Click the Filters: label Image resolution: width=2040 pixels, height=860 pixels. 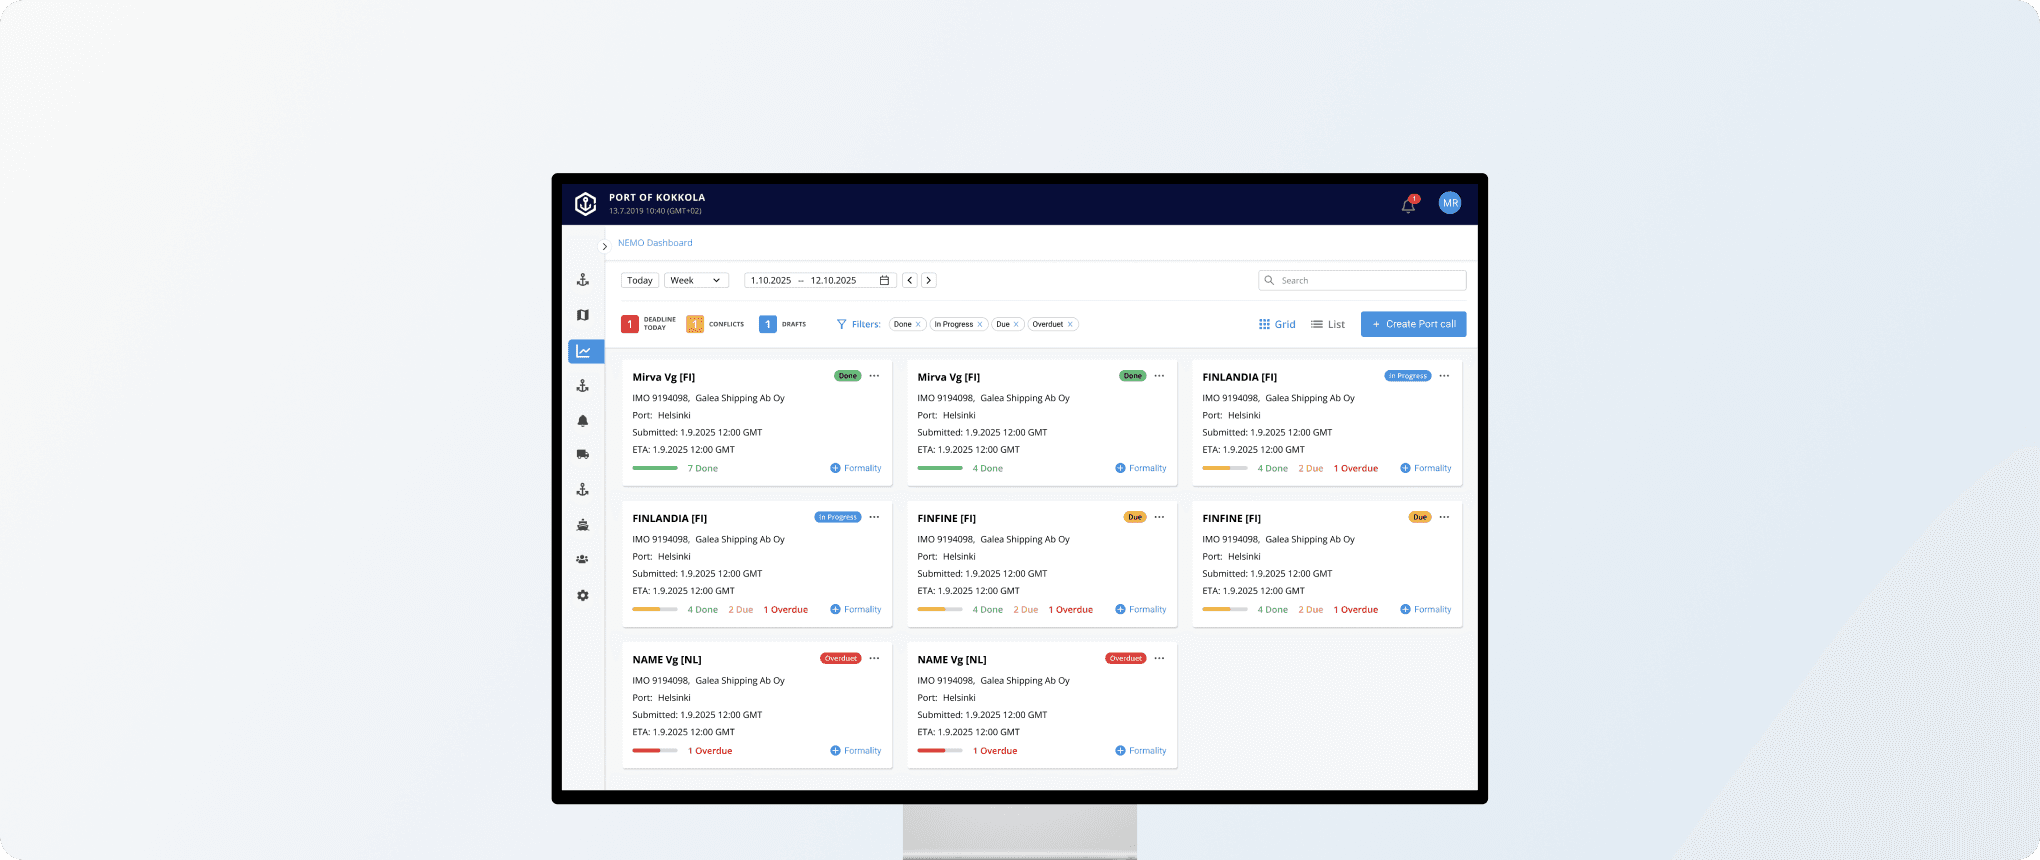tap(866, 324)
